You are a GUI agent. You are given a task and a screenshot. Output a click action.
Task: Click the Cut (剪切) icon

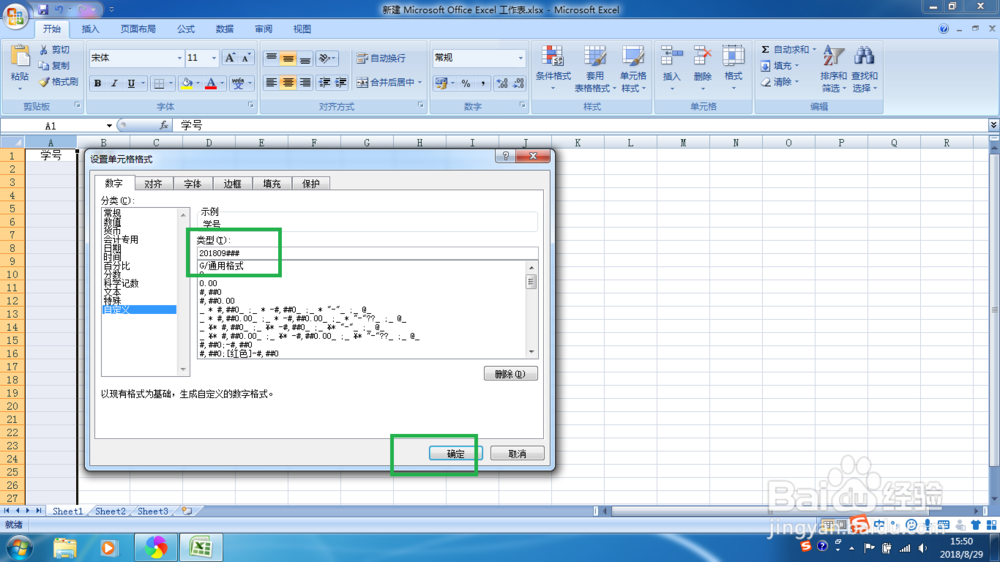tap(43, 50)
